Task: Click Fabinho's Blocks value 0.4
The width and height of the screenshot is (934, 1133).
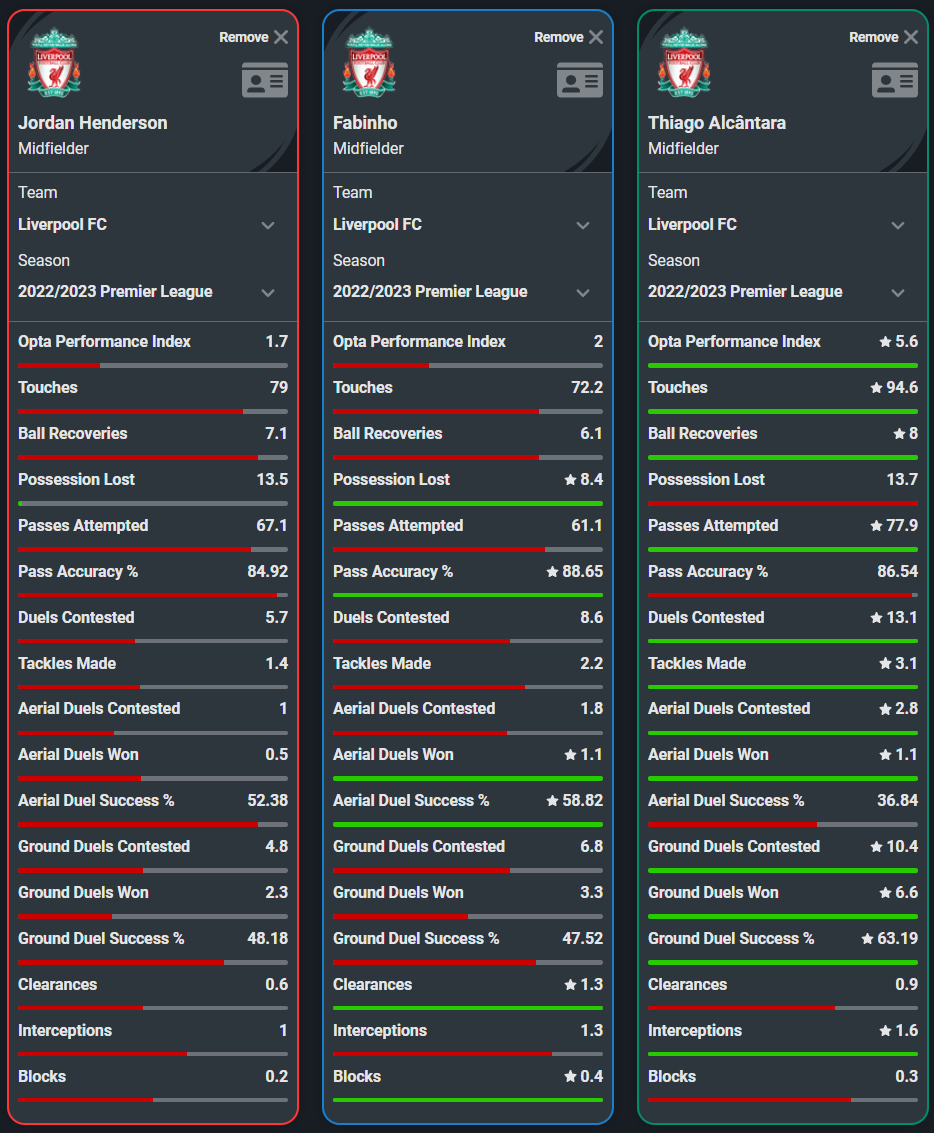Action: pos(592,1077)
